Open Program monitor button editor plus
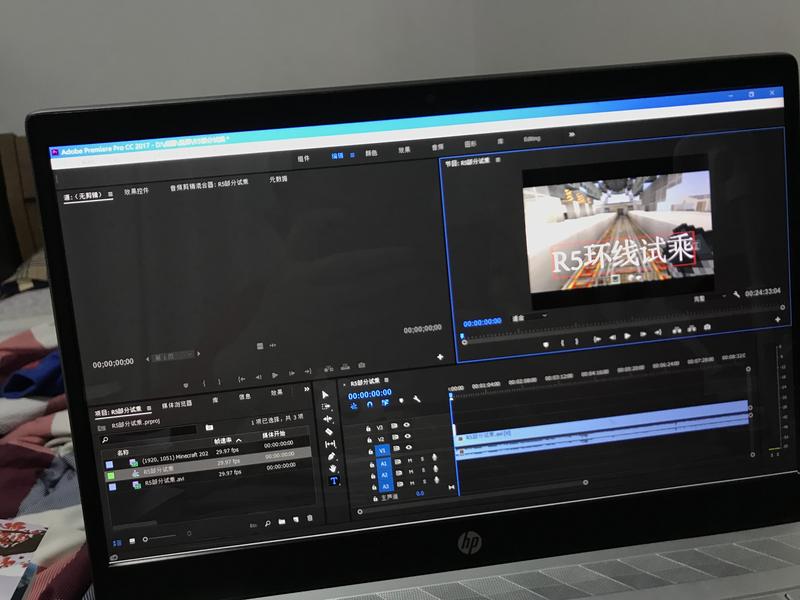 [x=778, y=319]
